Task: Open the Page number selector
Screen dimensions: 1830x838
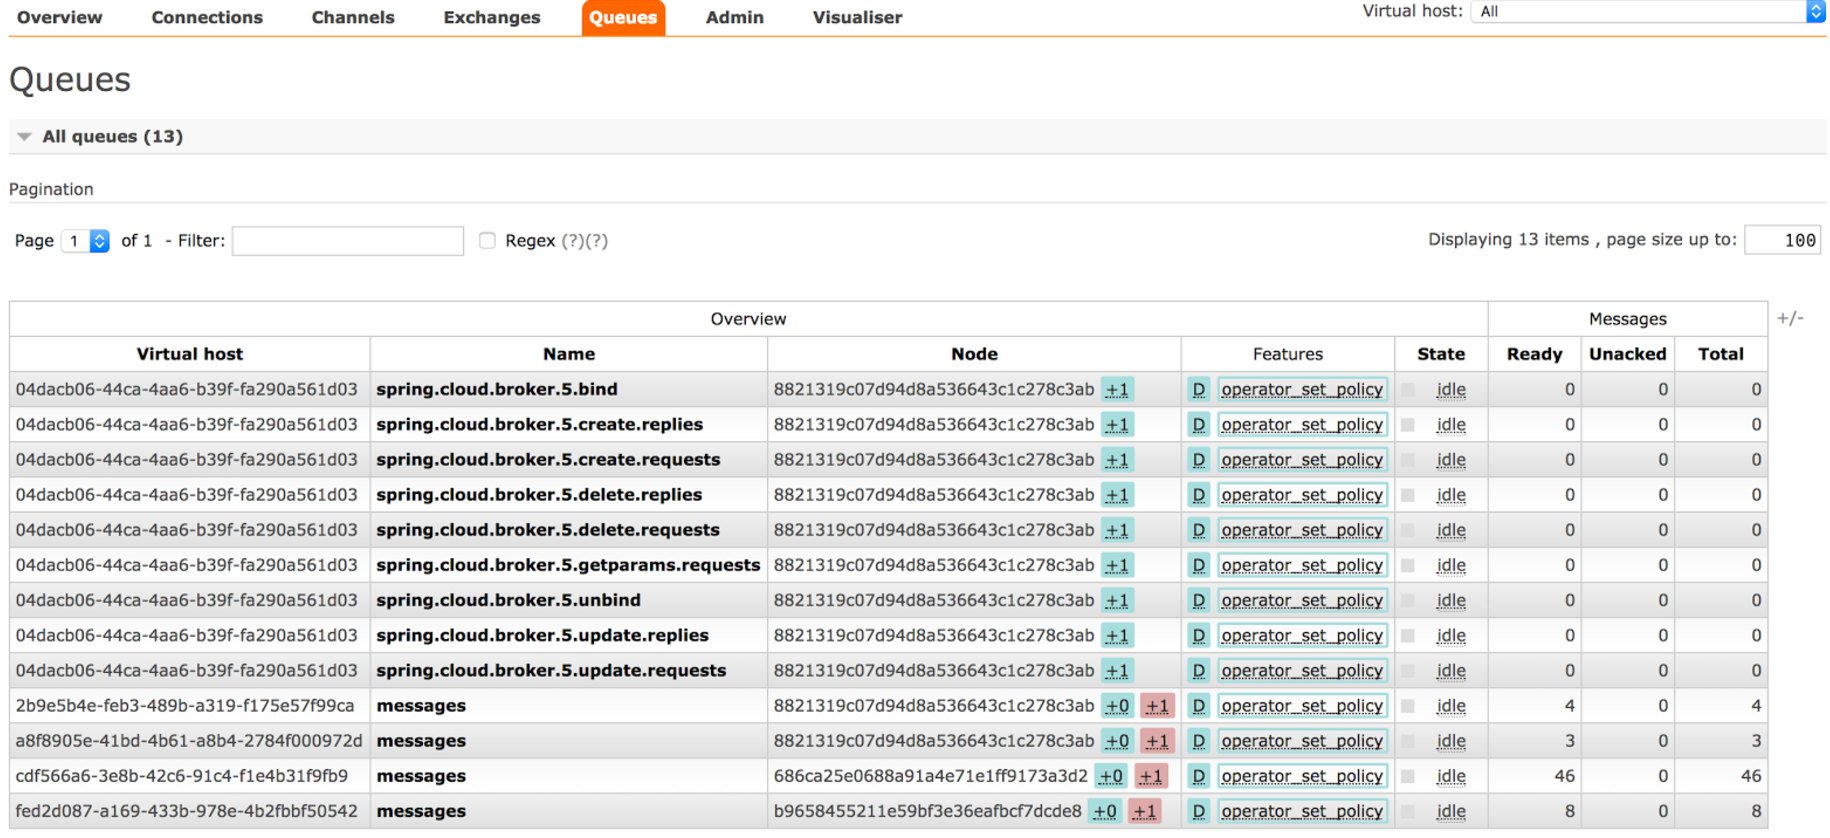Action: click(x=85, y=241)
